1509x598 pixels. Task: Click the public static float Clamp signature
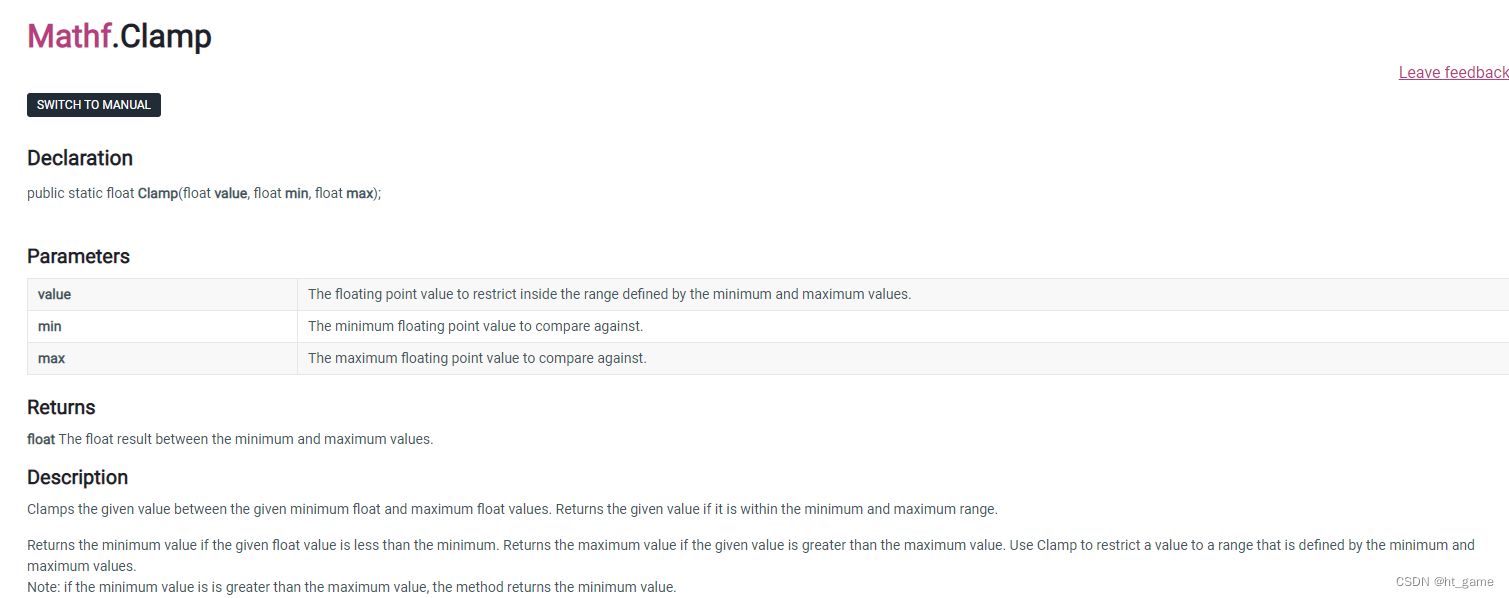point(204,193)
